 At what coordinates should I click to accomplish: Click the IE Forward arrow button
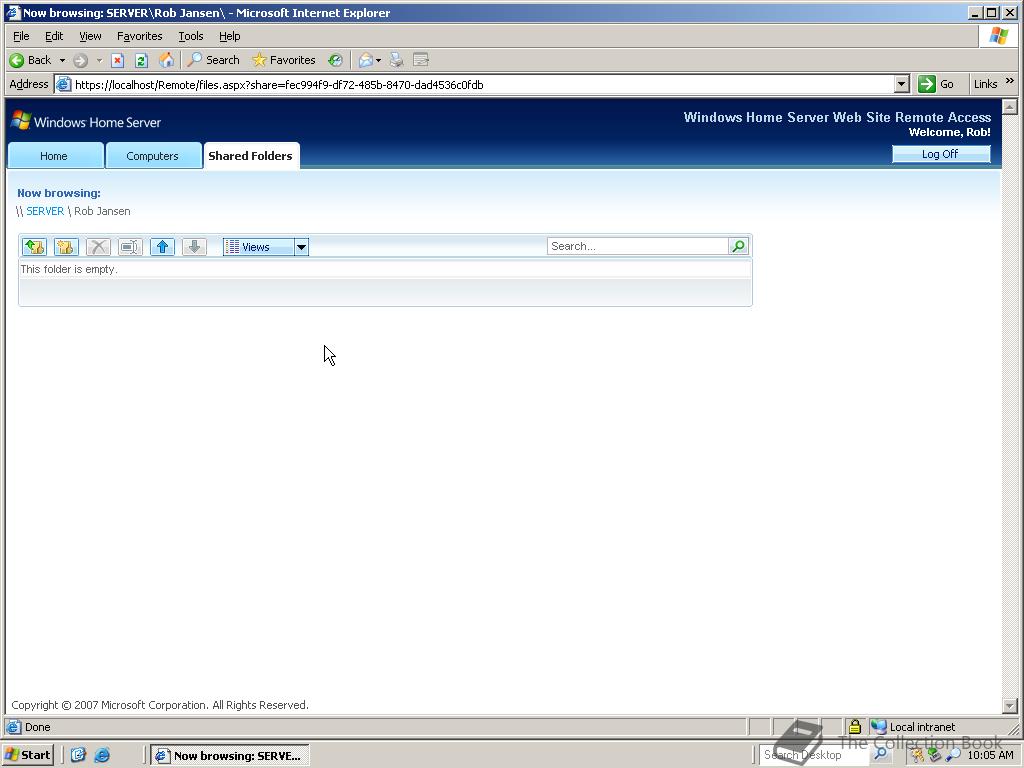pos(80,61)
